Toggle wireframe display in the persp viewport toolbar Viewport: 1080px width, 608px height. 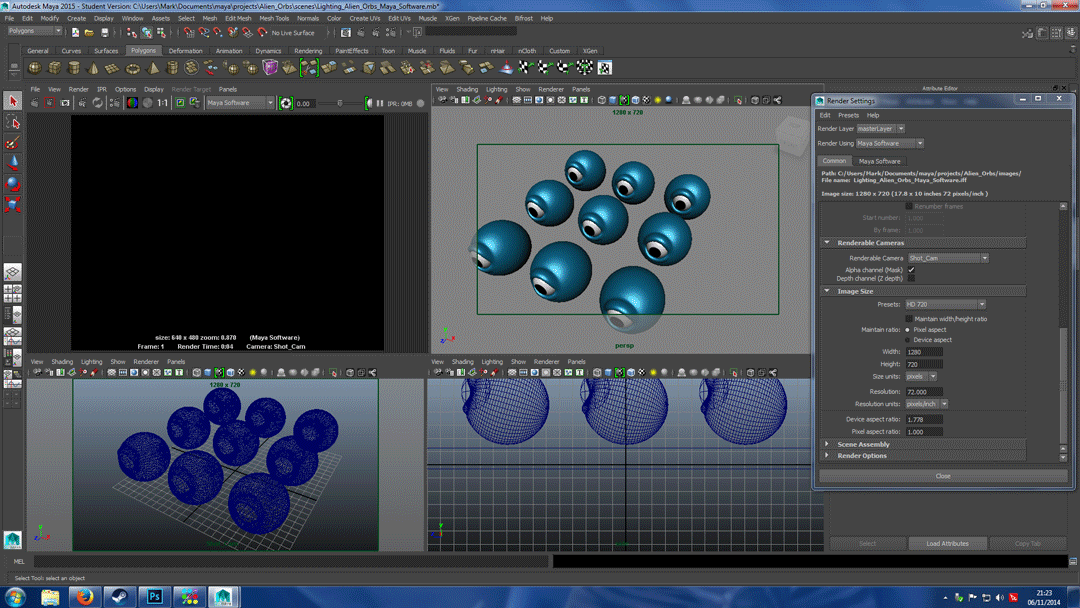tap(600, 99)
